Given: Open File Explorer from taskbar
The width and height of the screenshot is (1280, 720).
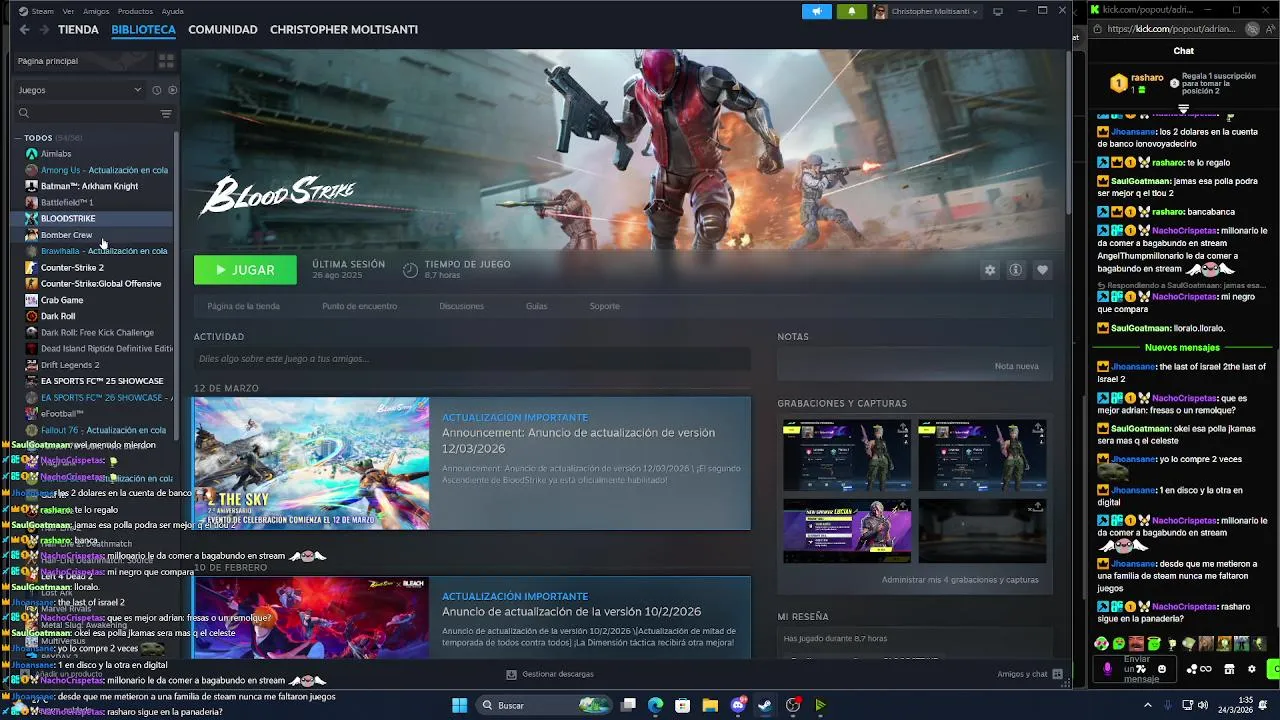Looking at the screenshot, I should pos(709,705).
